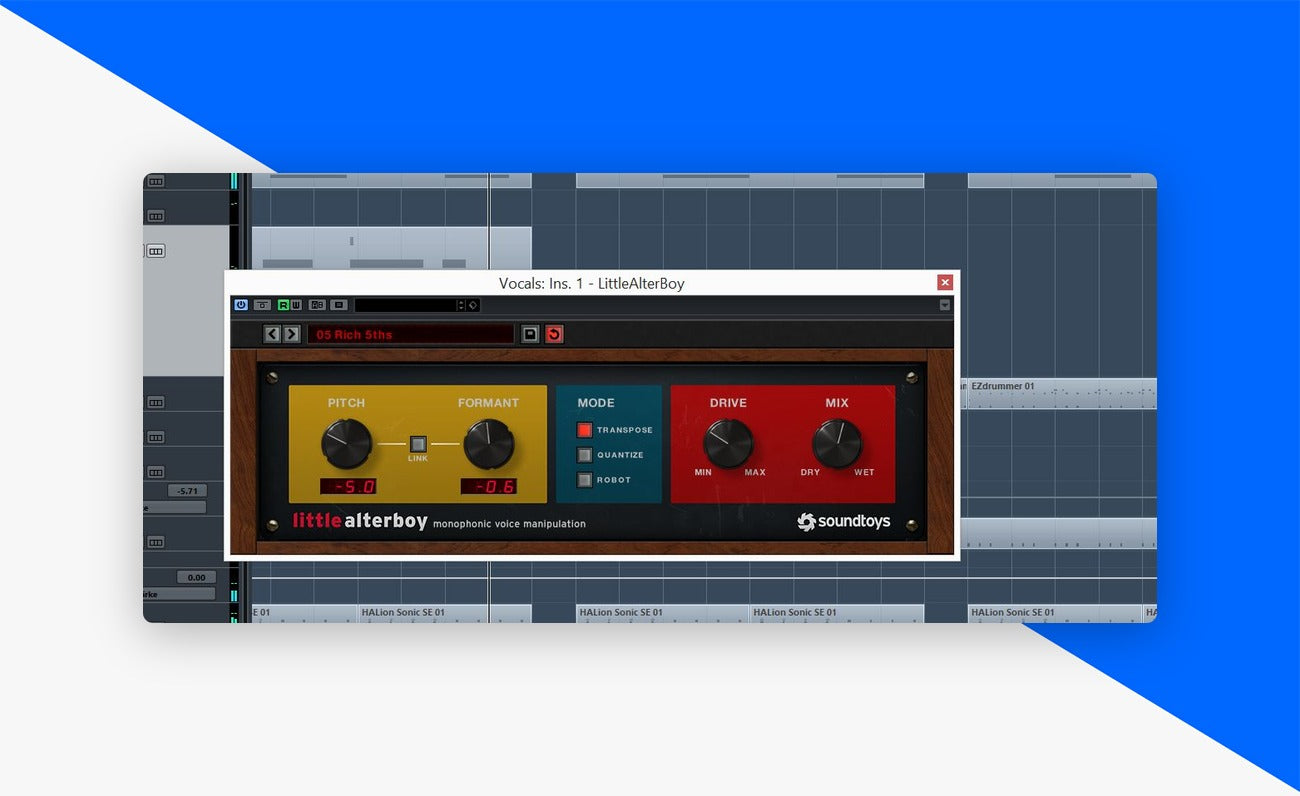Load the next Soundtoys preset
Screen dimensions: 1300x796
coord(291,334)
